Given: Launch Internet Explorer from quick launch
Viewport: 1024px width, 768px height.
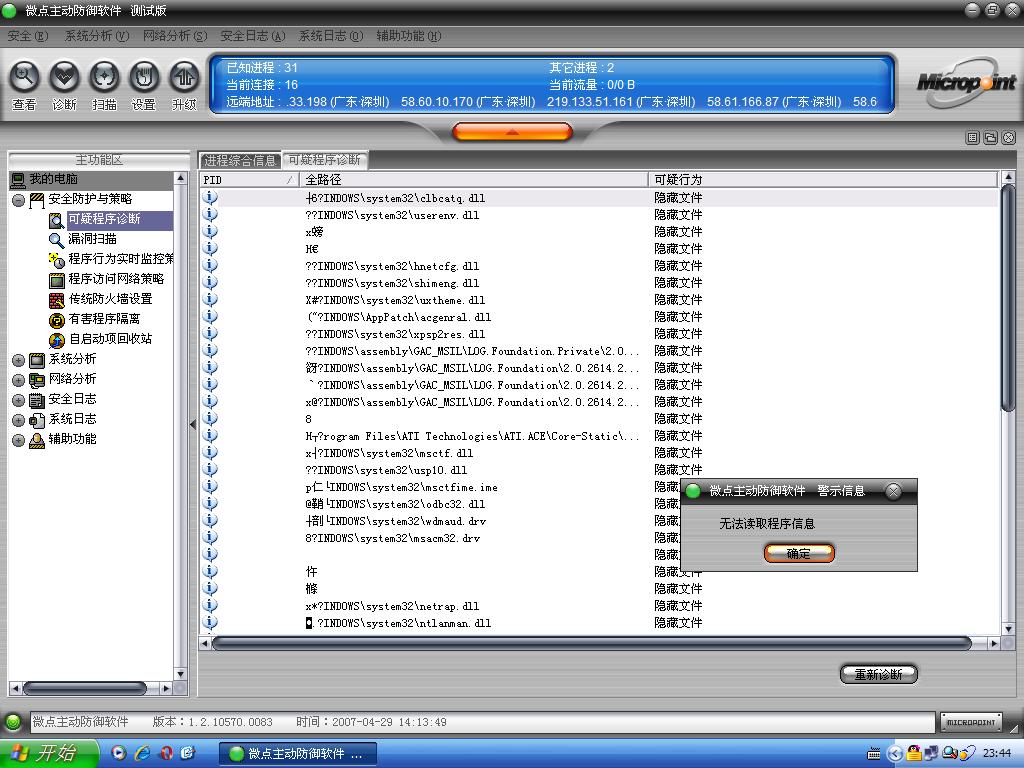Looking at the screenshot, I should click(x=142, y=754).
